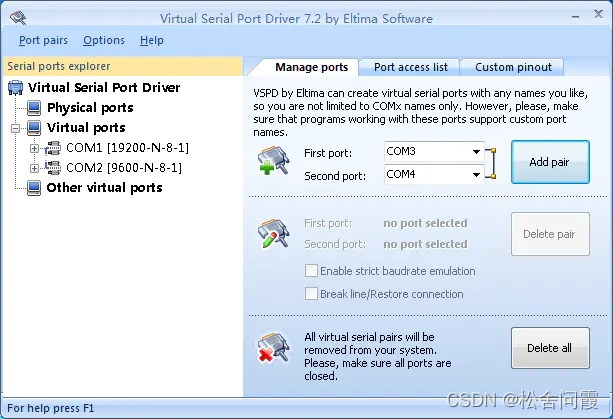Screen dimensions: 613x419
Task: Close the Virtual Serial Port Driver window
Action: click(x=598, y=14)
